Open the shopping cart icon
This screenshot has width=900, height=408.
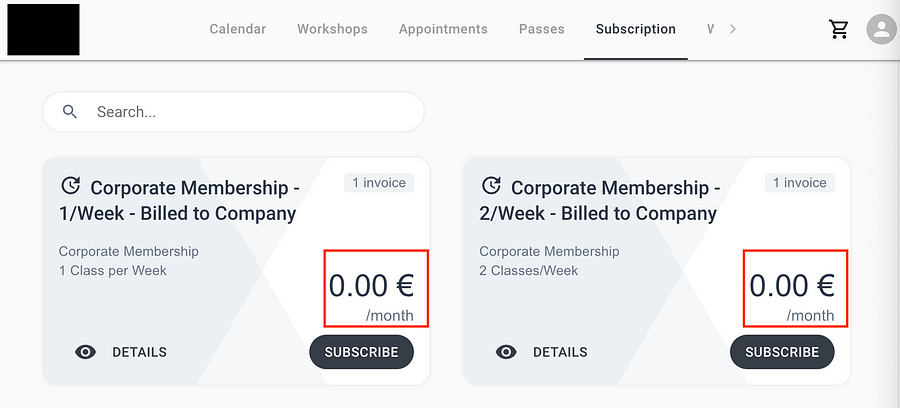click(839, 29)
